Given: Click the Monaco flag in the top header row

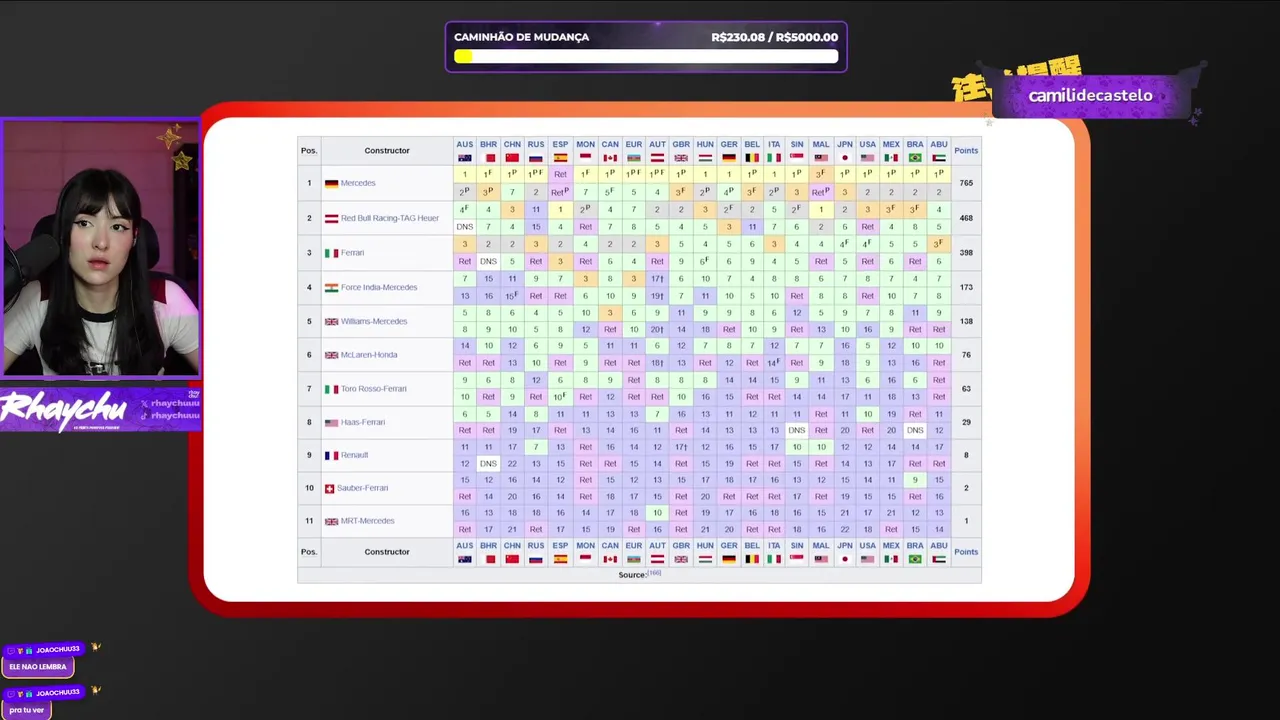Looking at the screenshot, I should 585,158.
